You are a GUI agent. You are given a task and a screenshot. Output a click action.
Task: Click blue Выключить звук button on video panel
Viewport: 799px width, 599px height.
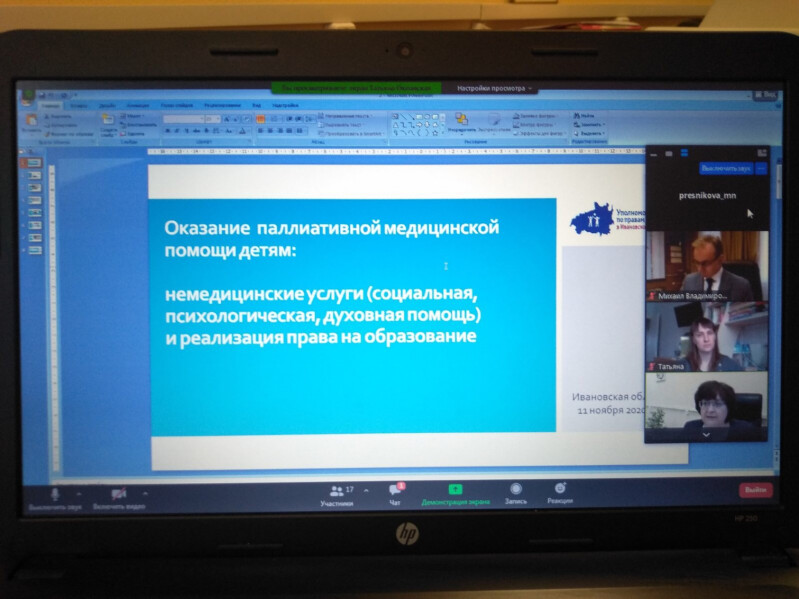[726, 170]
